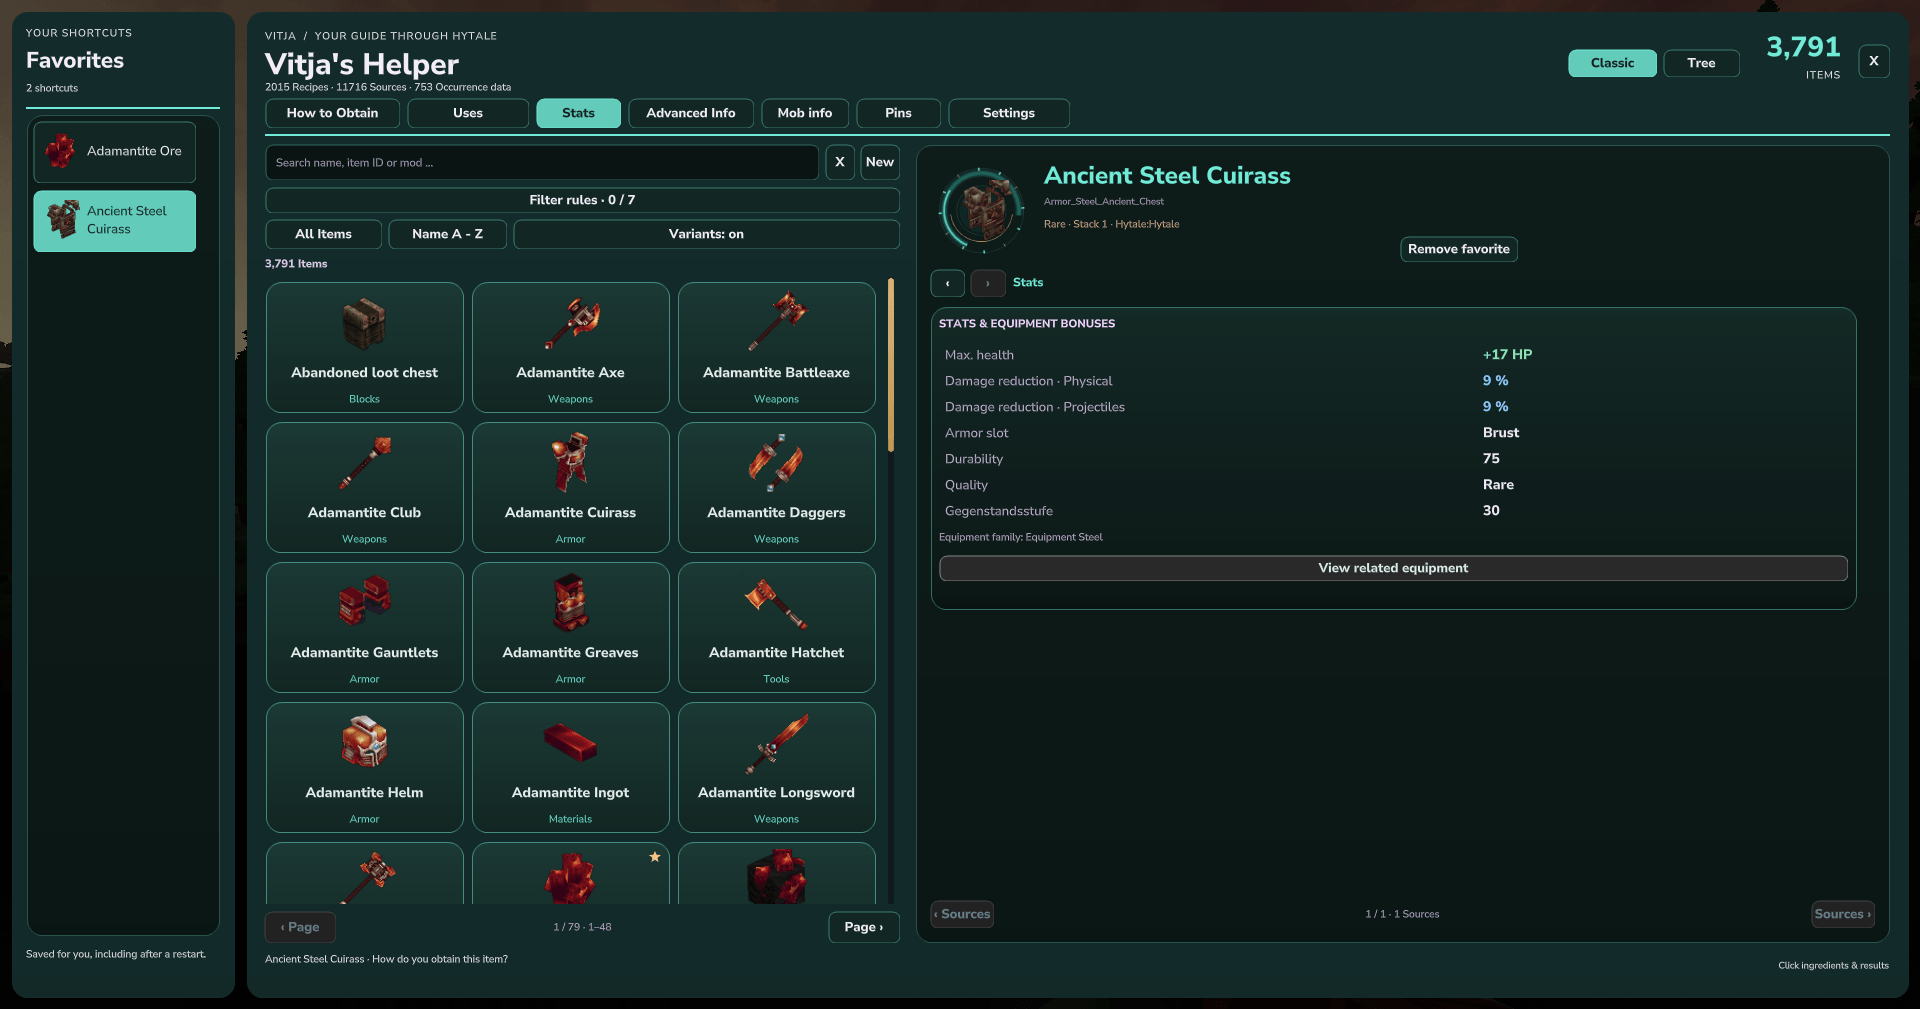Click the Ancient Steel Cuirass detail portrait

982,210
